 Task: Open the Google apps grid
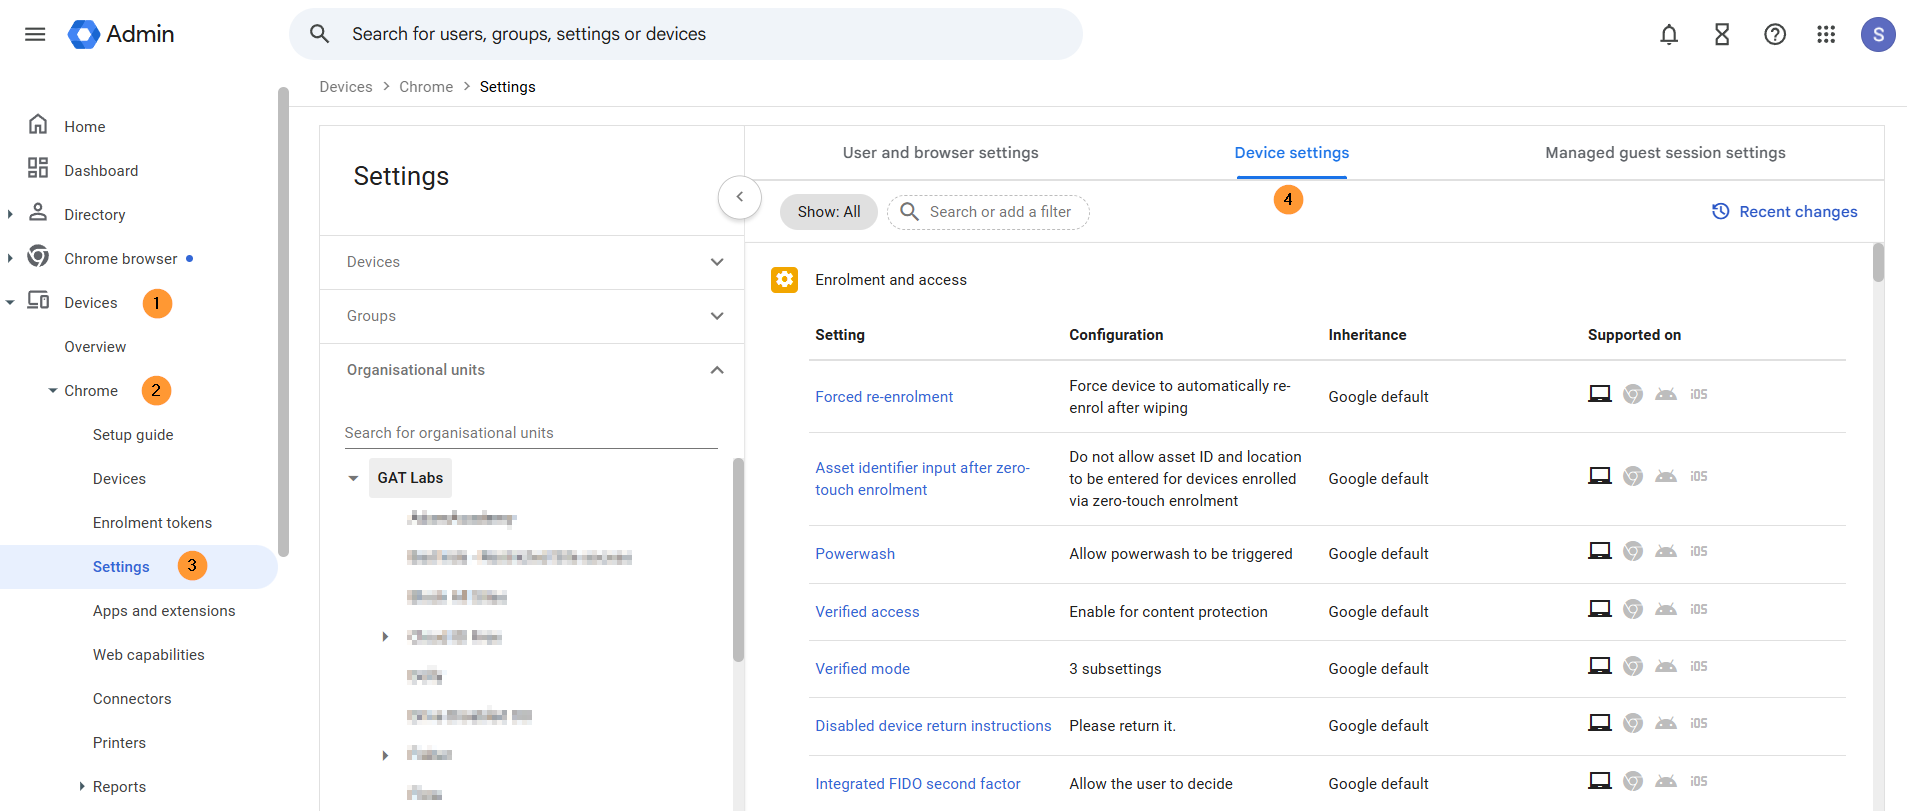point(1826,35)
